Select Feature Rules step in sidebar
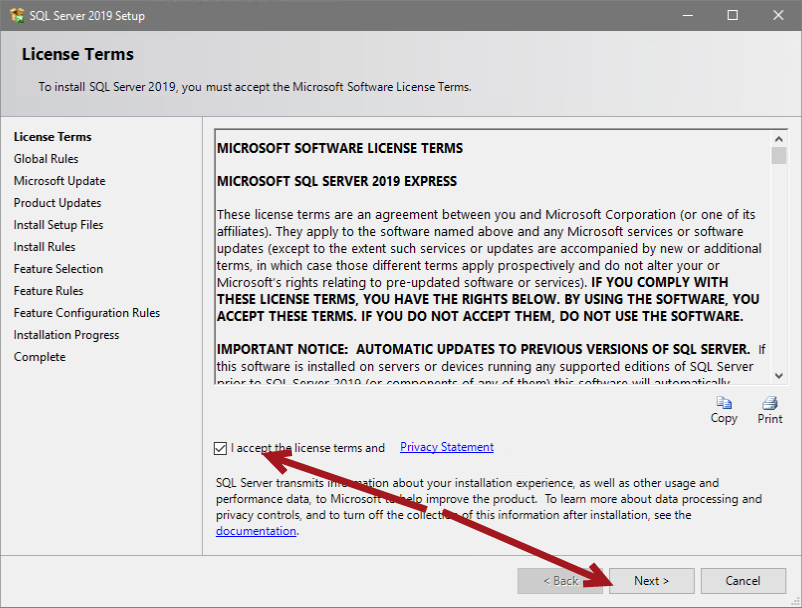Screen dimensions: 802x608 point(49,291)
